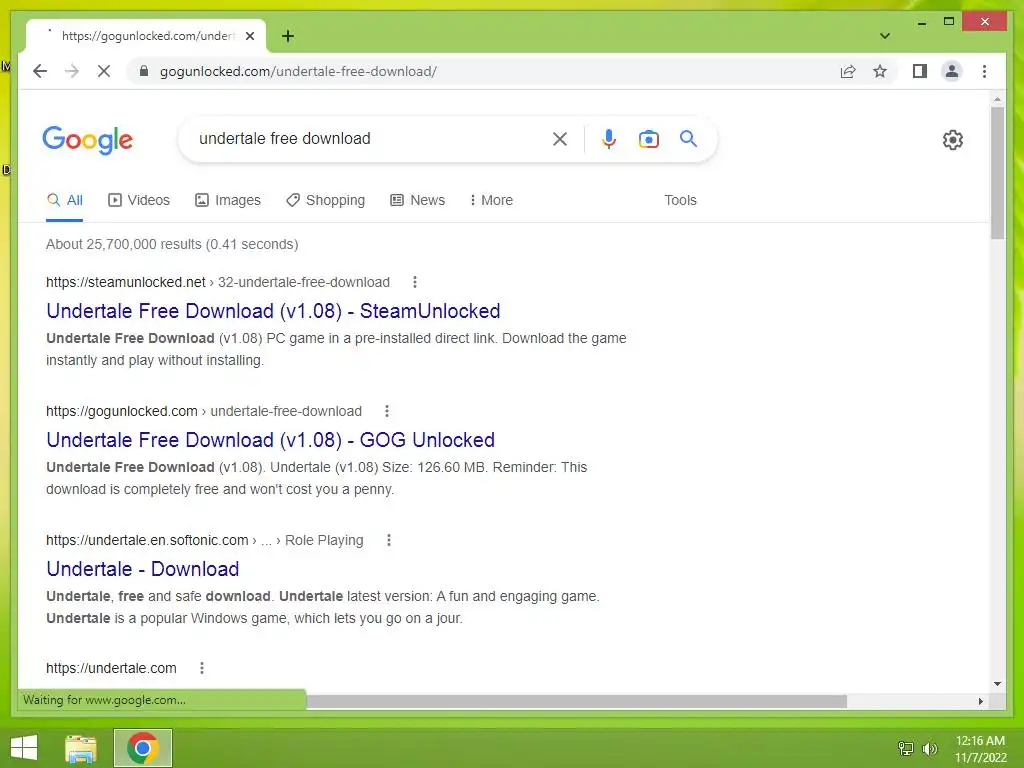The height and width of the screenshot is (768, 1024).
Task: Open the browser side panel icon
Action: [920, 71]
